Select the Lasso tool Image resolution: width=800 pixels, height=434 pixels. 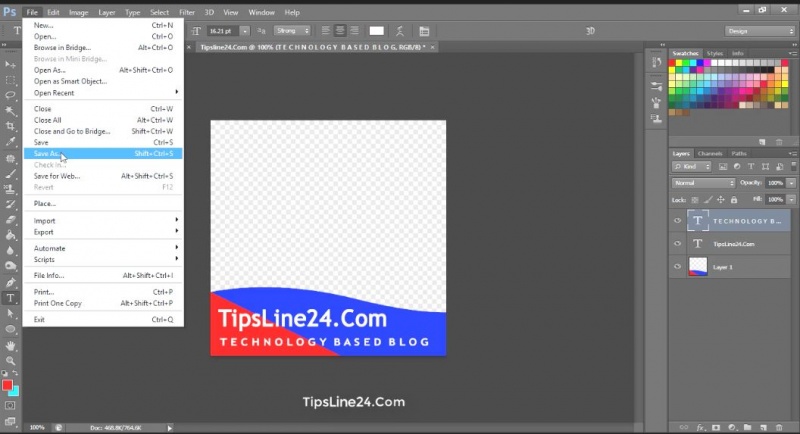(x=10, y=95)
